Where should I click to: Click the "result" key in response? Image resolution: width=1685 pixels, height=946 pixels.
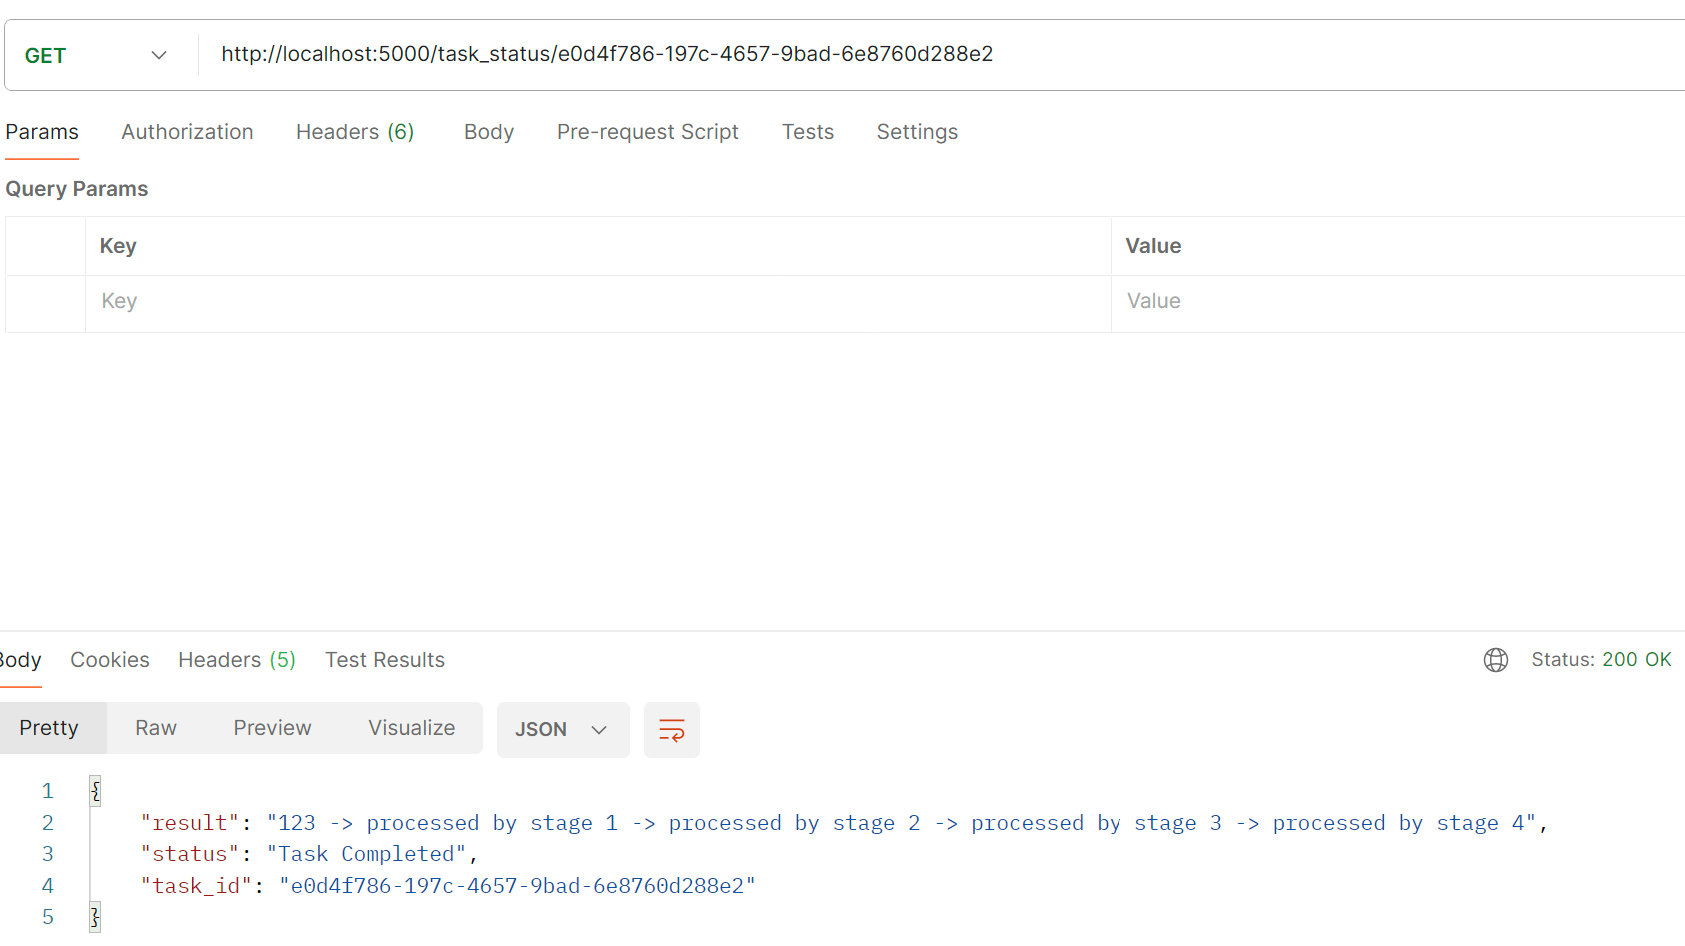pos(190,823)
